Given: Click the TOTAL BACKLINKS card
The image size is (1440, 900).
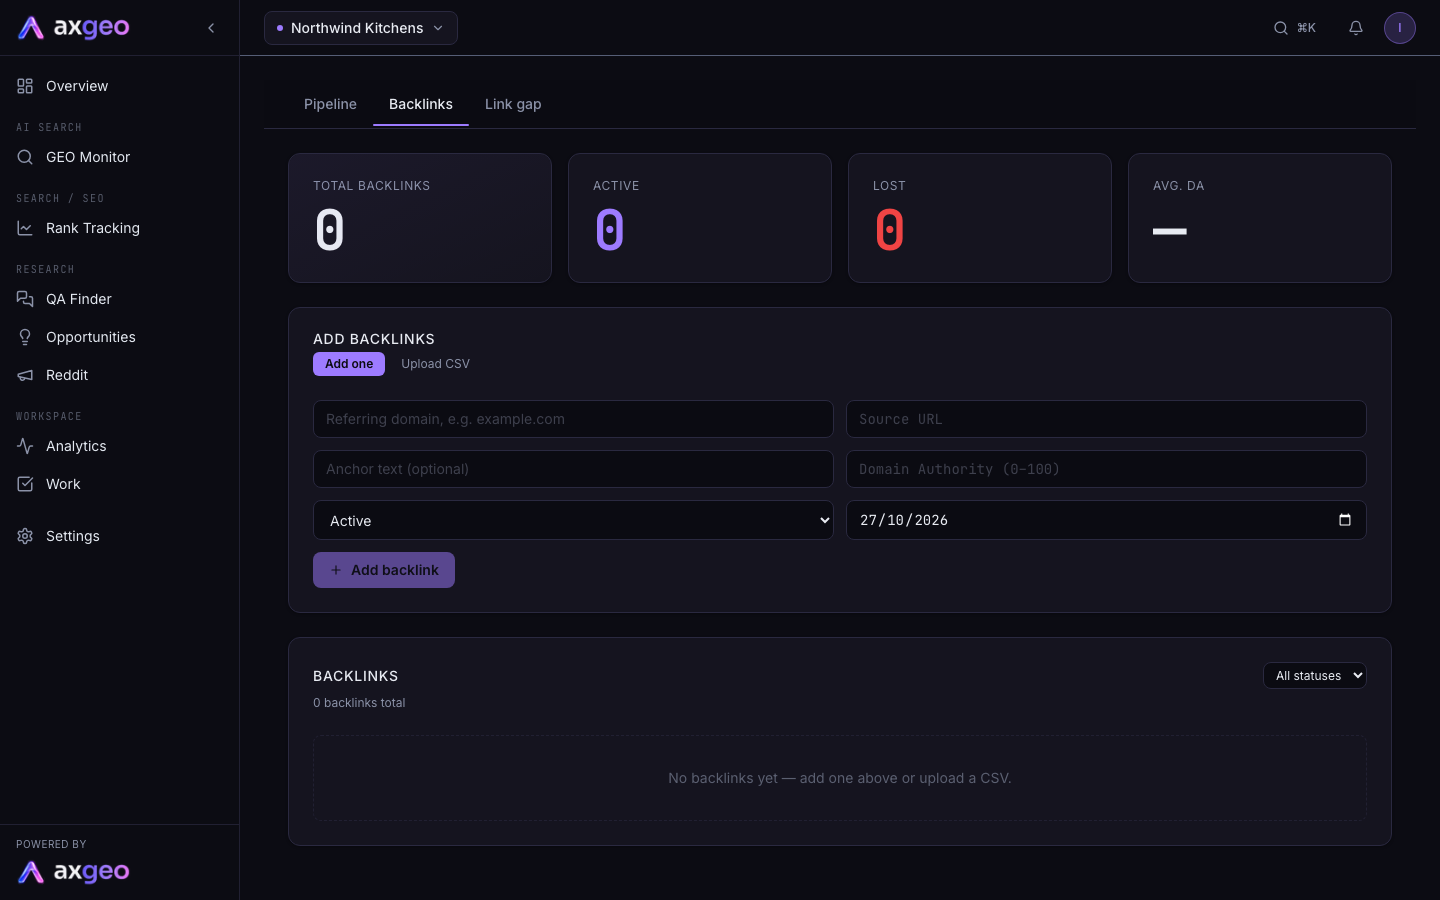Looking at the screenshot, I should pyautogui.click(x=420, y=218).
